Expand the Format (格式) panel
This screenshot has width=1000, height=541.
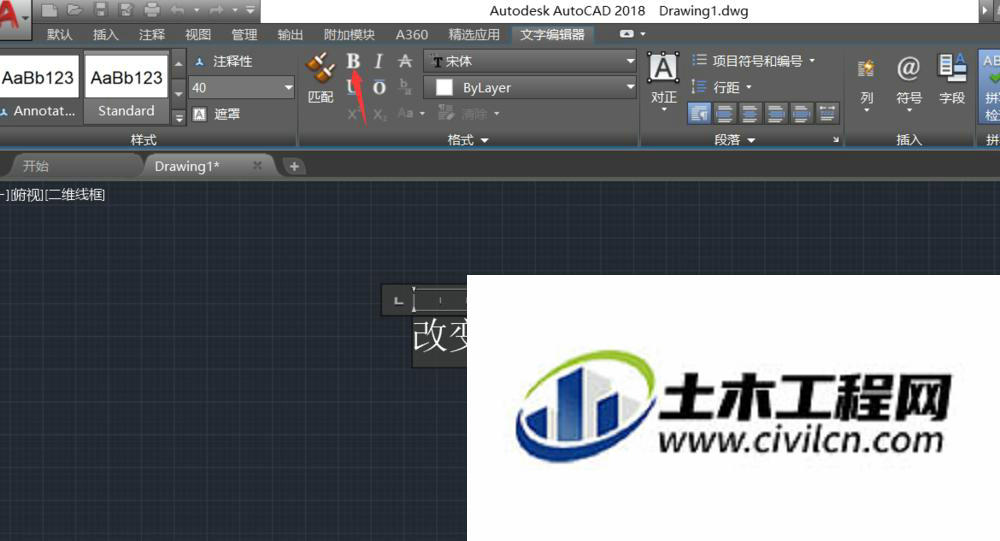468,140
